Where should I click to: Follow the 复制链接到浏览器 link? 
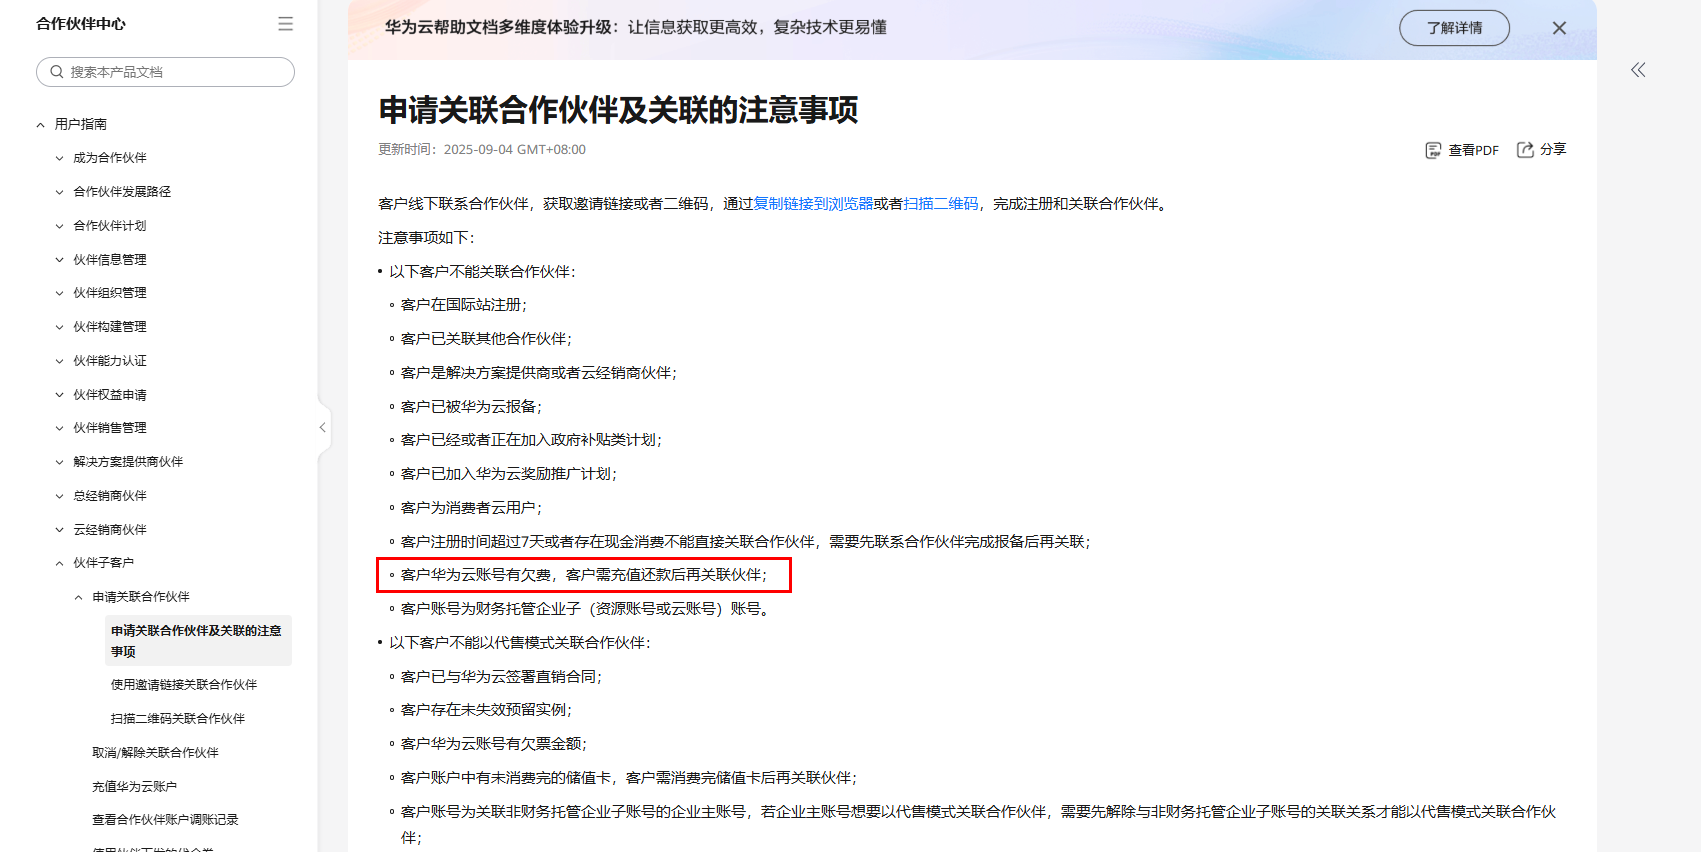[813, 204]
